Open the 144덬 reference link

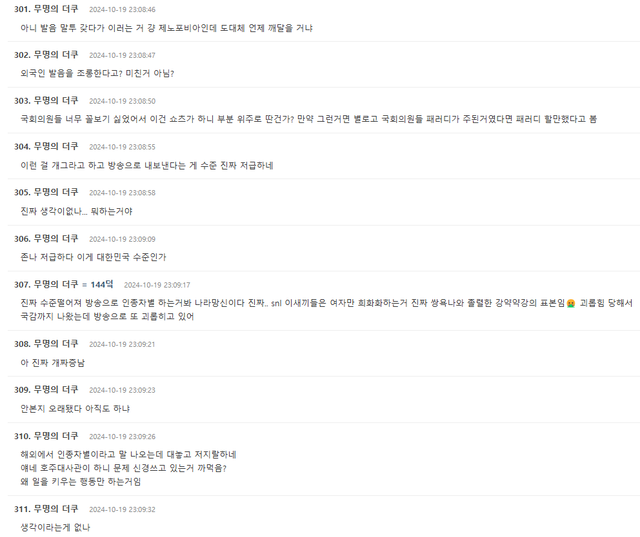click(x=102, y=284)
